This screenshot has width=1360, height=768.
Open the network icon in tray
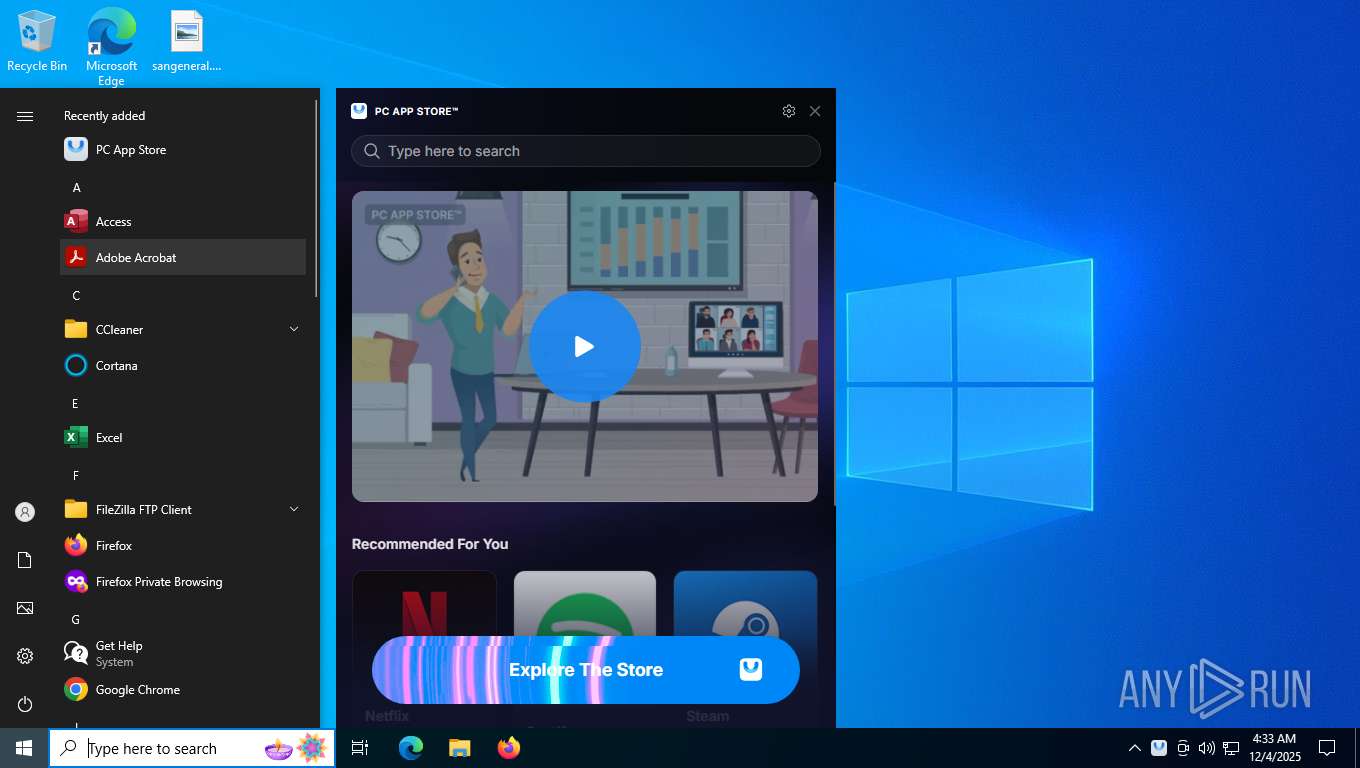[x=1231, y=748]
